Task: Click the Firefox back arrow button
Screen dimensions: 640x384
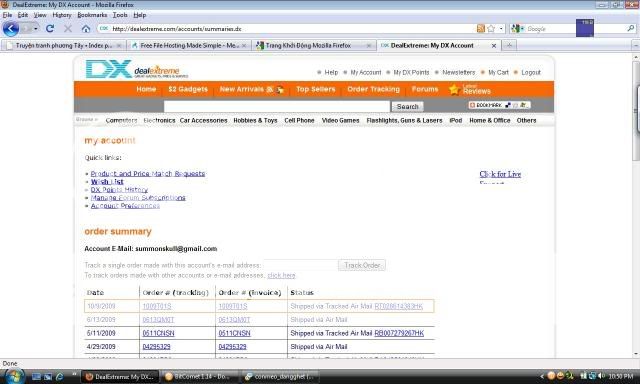Action: (11, 29)
